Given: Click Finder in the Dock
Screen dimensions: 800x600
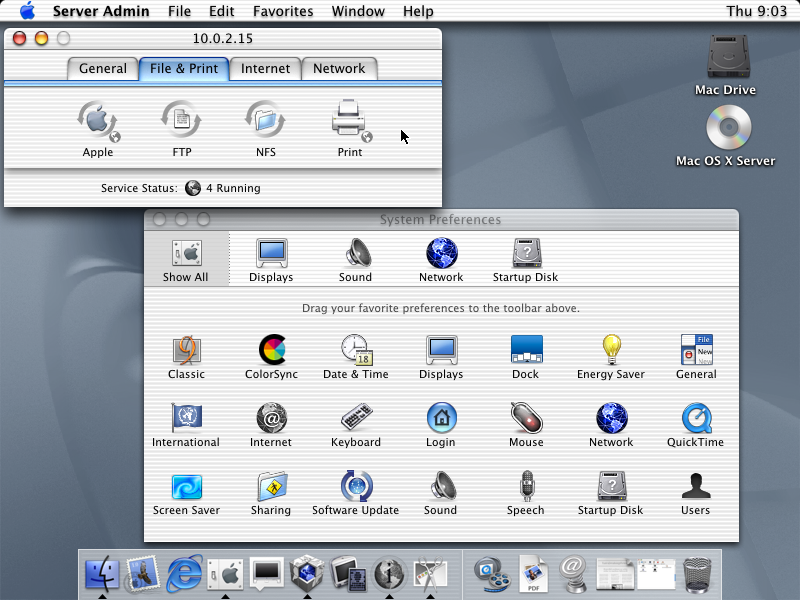Looking at the screenshot, I should 102,574.
